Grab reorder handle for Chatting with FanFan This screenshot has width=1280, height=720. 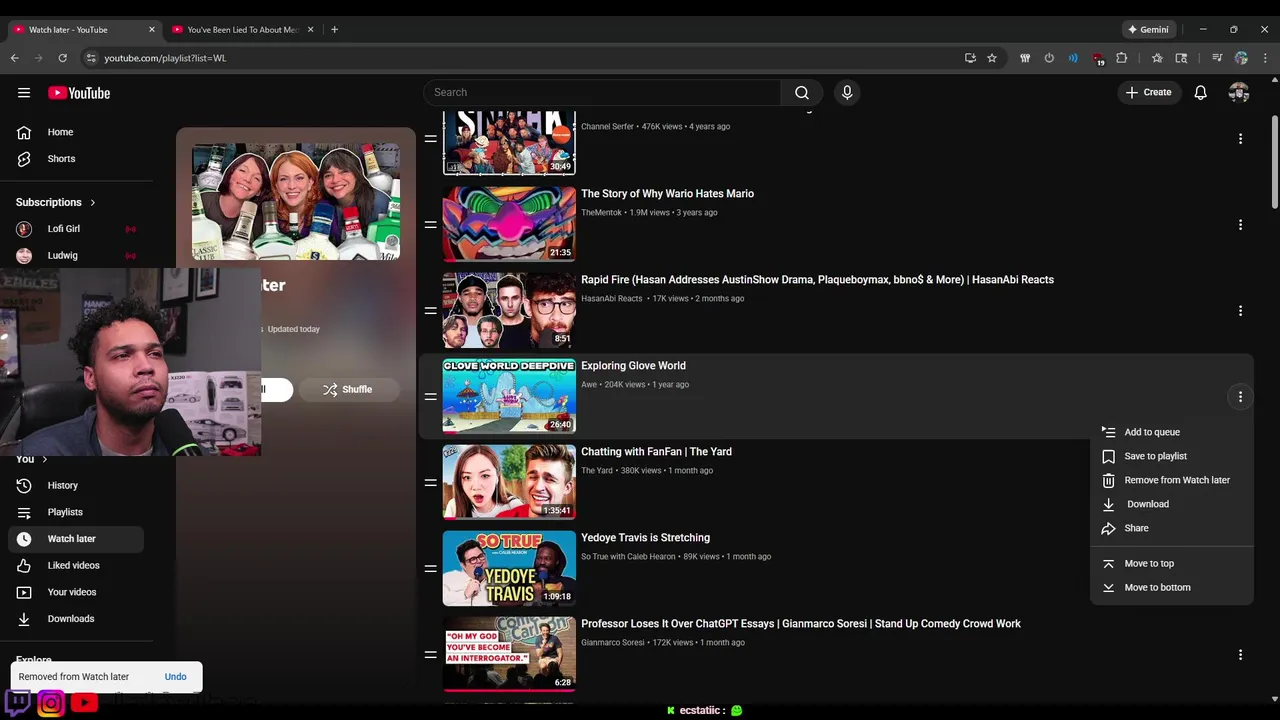[430, 483]
